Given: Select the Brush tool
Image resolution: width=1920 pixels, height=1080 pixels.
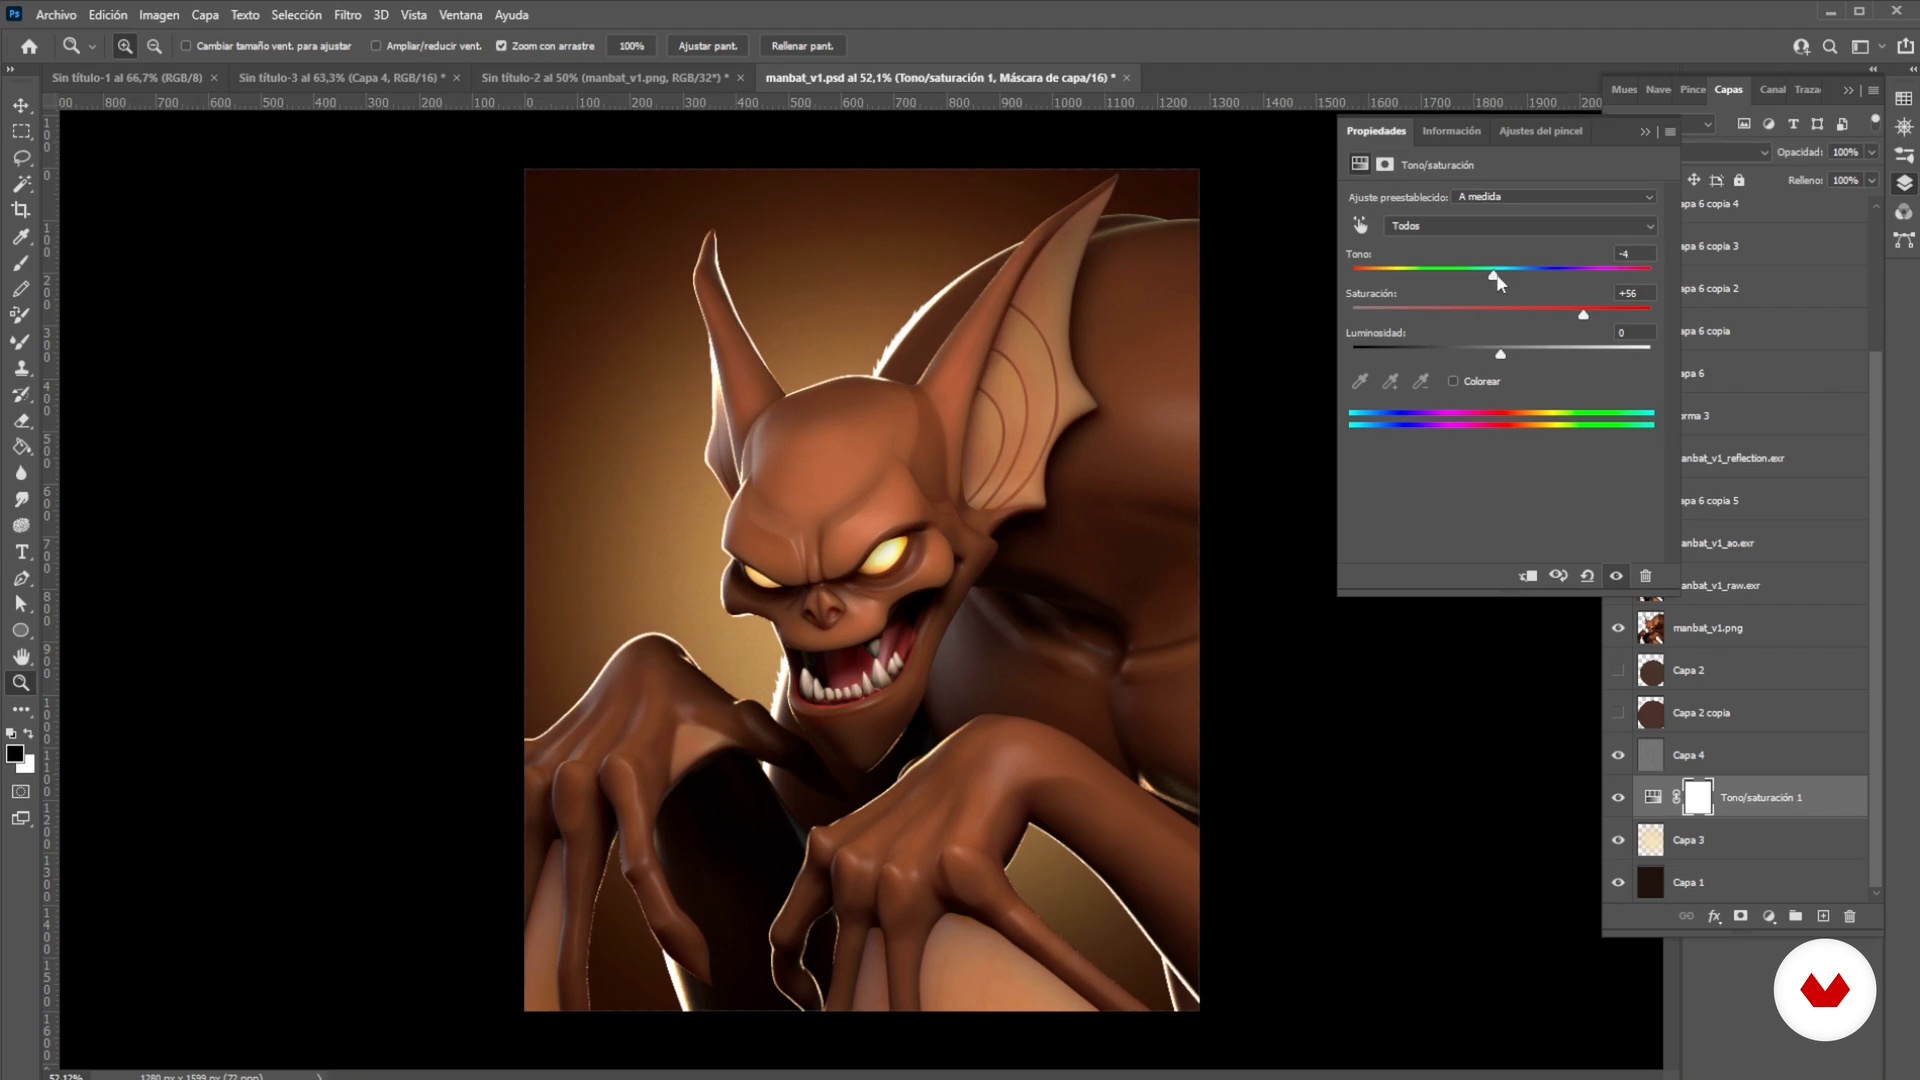Looking at the screenshot, I should tap(21, 263).
